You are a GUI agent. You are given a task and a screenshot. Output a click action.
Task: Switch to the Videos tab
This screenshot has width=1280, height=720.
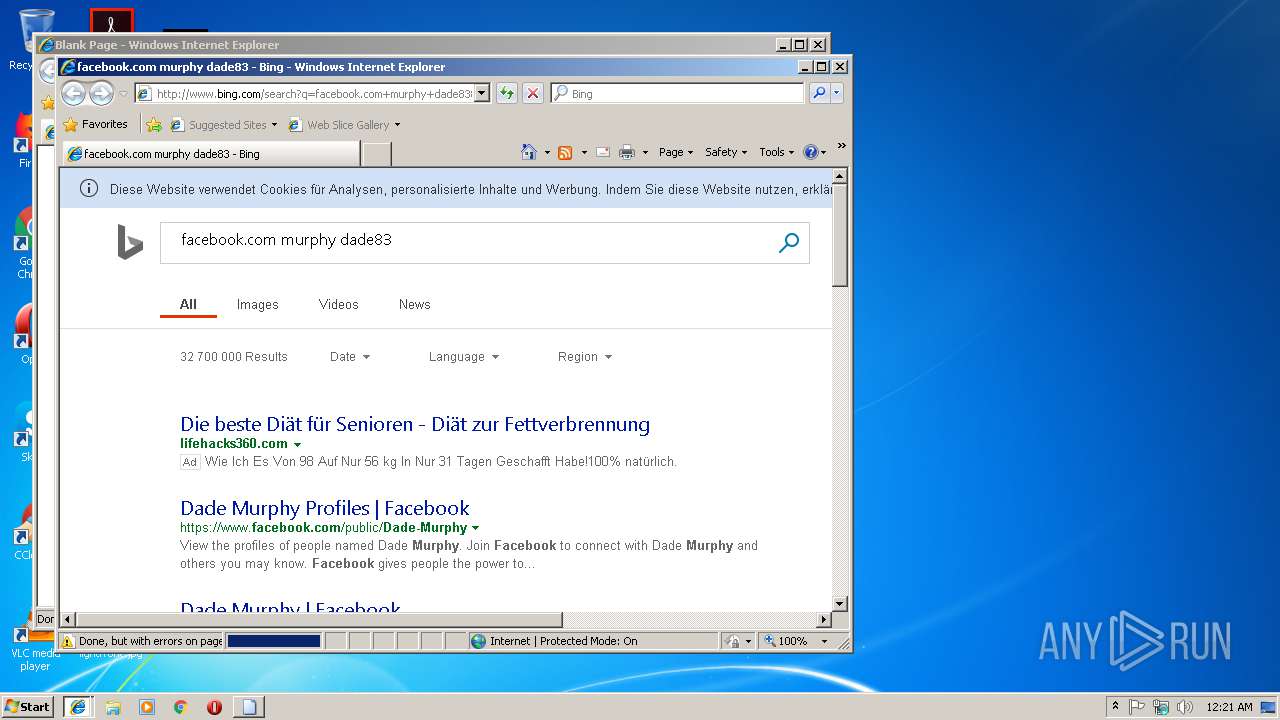338,305
